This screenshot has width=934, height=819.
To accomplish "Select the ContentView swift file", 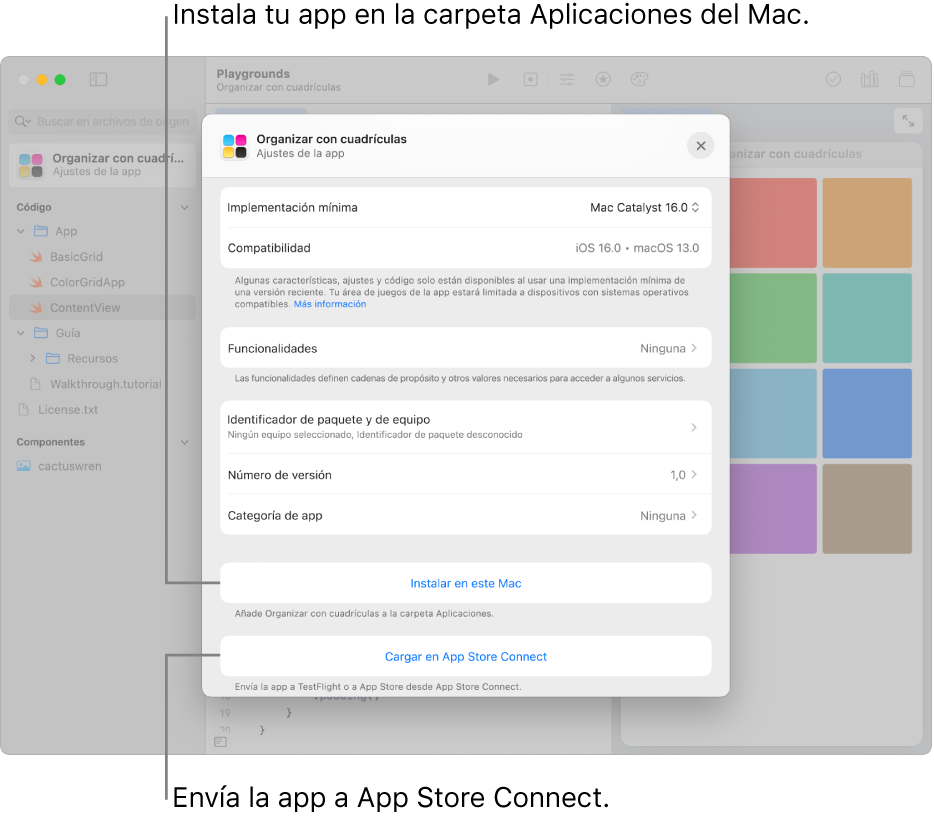I will click(x=102, y=307).
